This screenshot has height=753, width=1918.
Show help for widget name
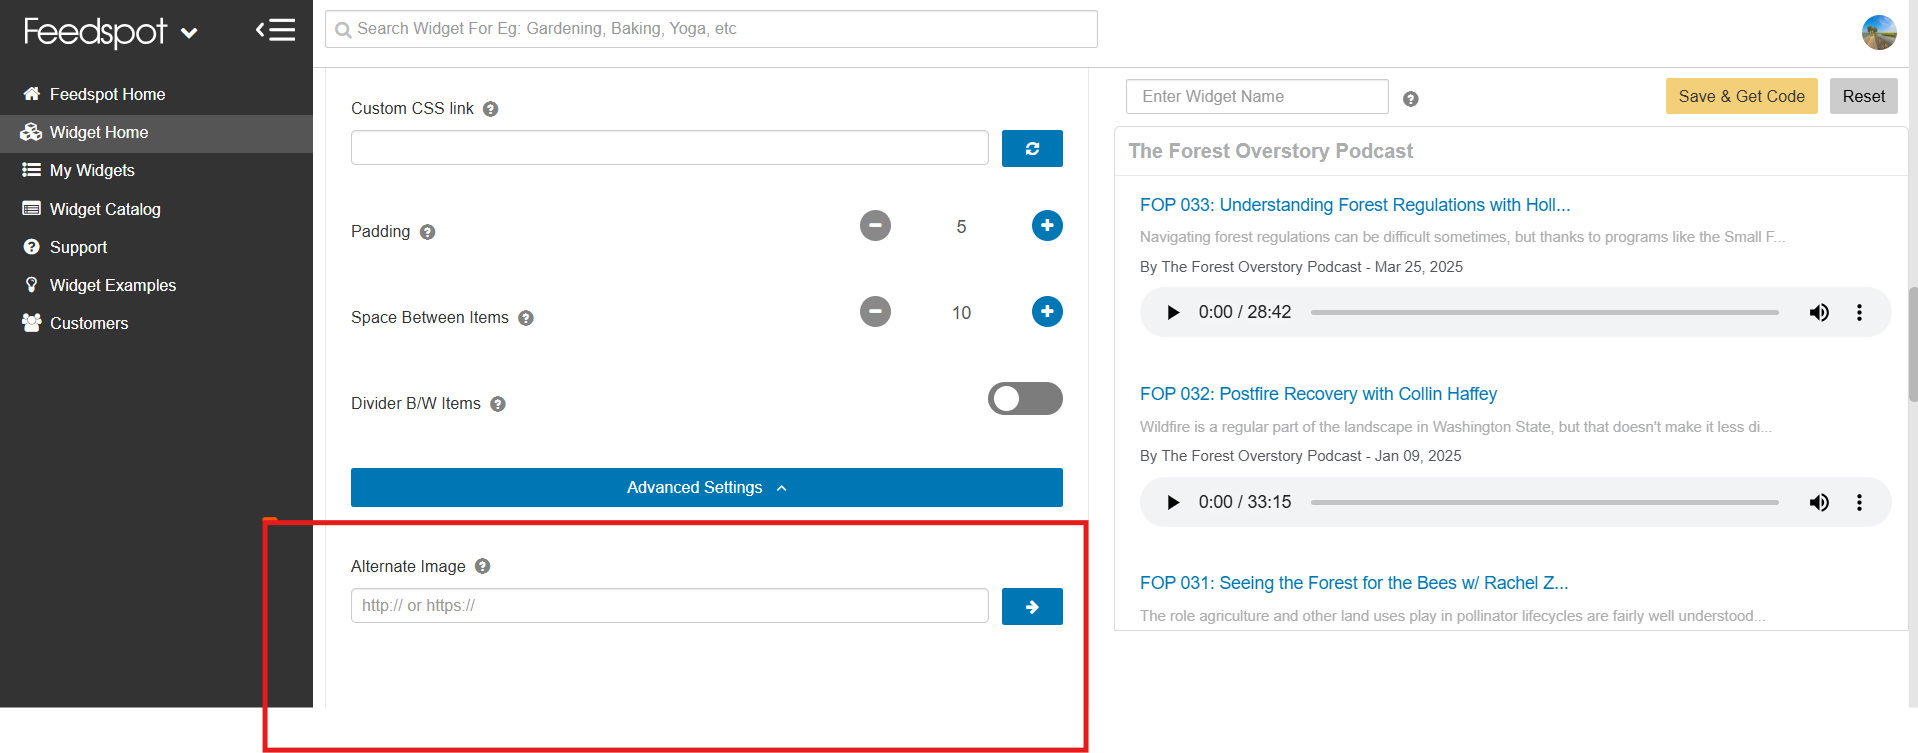click(x=1410, y=98)
